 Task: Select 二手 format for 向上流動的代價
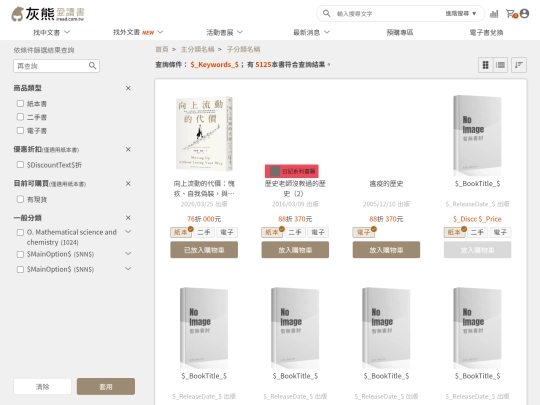pyautogui.click(x=204, y=232)
